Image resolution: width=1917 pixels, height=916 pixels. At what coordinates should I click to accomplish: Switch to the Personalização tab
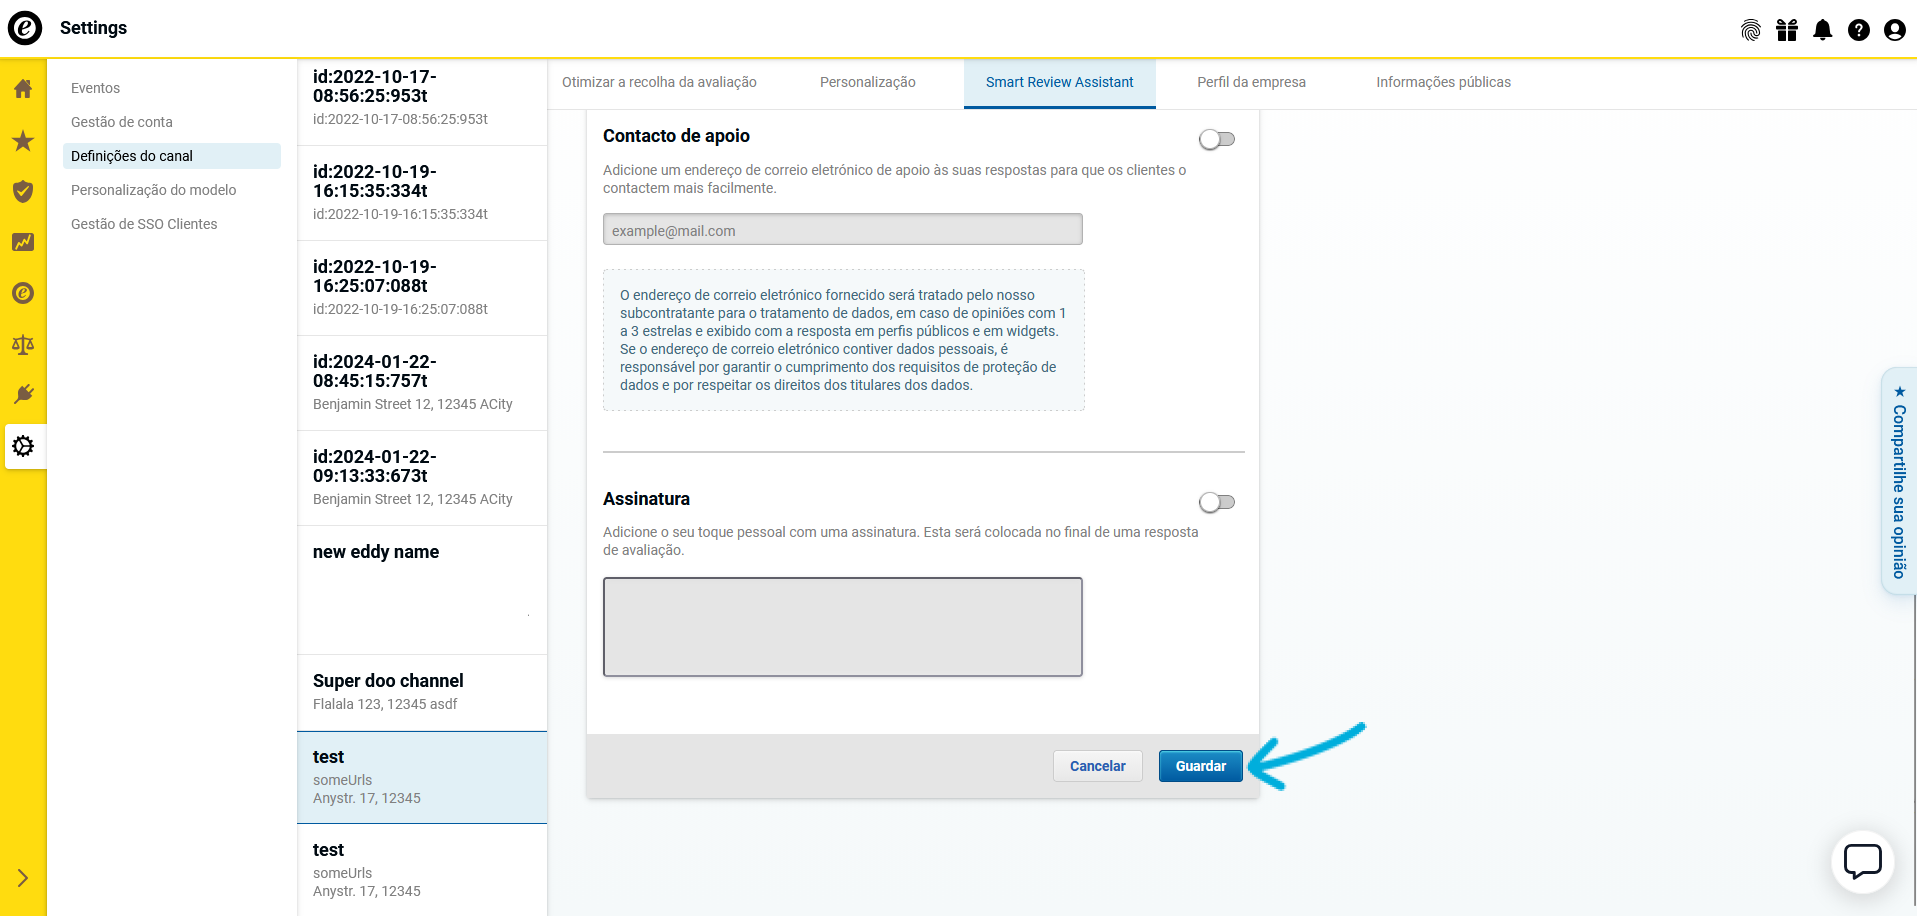pos(867,83)
